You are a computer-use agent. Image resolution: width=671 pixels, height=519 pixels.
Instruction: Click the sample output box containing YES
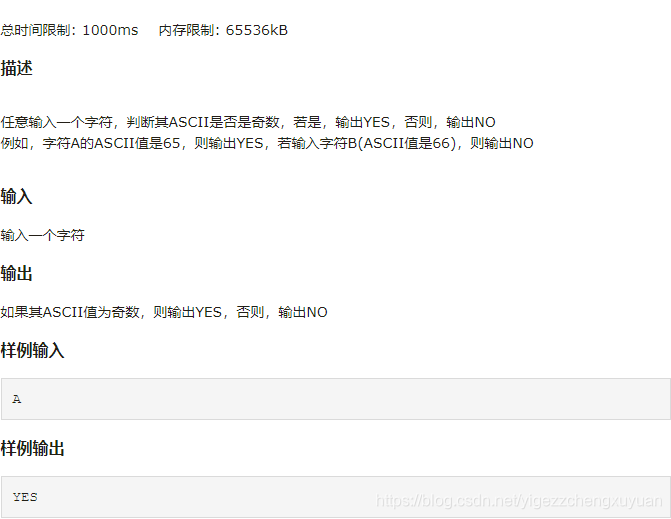[x=336, y=497]
